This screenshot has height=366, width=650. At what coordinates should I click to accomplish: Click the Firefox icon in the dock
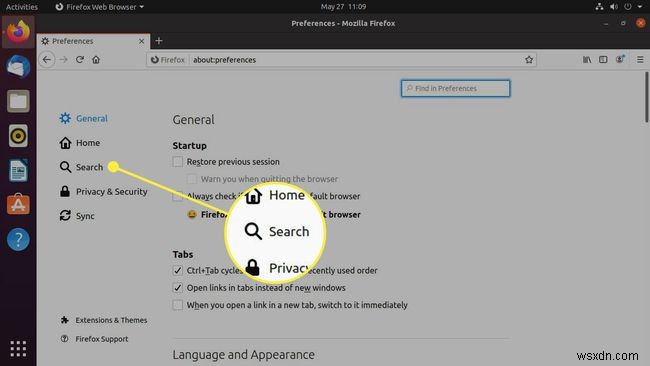coord(18,32)
